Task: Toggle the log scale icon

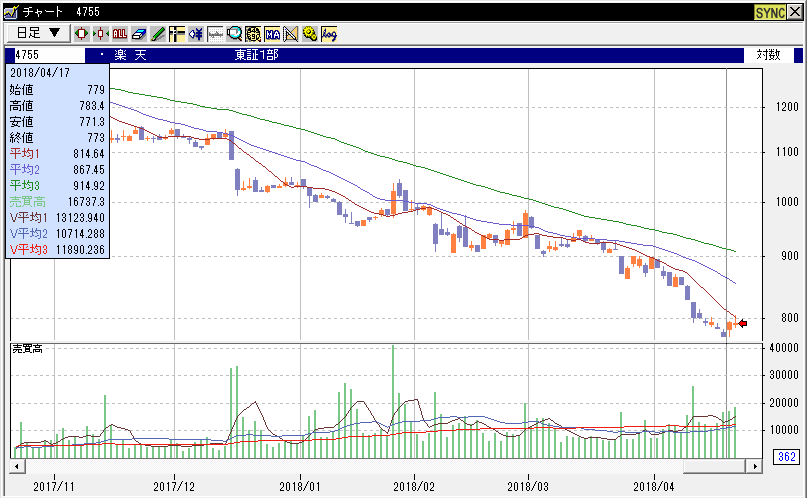Action: (328, 33)
